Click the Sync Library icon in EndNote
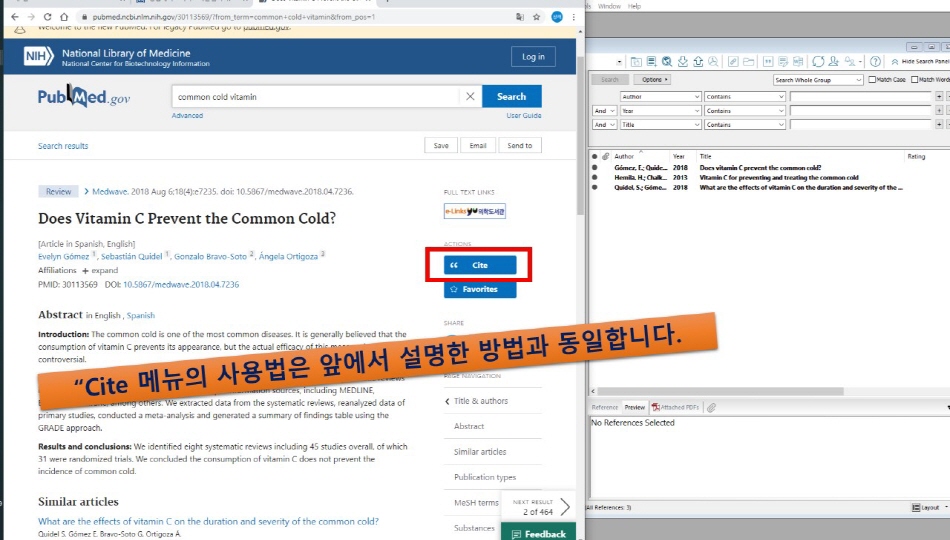 click(819, 61)
